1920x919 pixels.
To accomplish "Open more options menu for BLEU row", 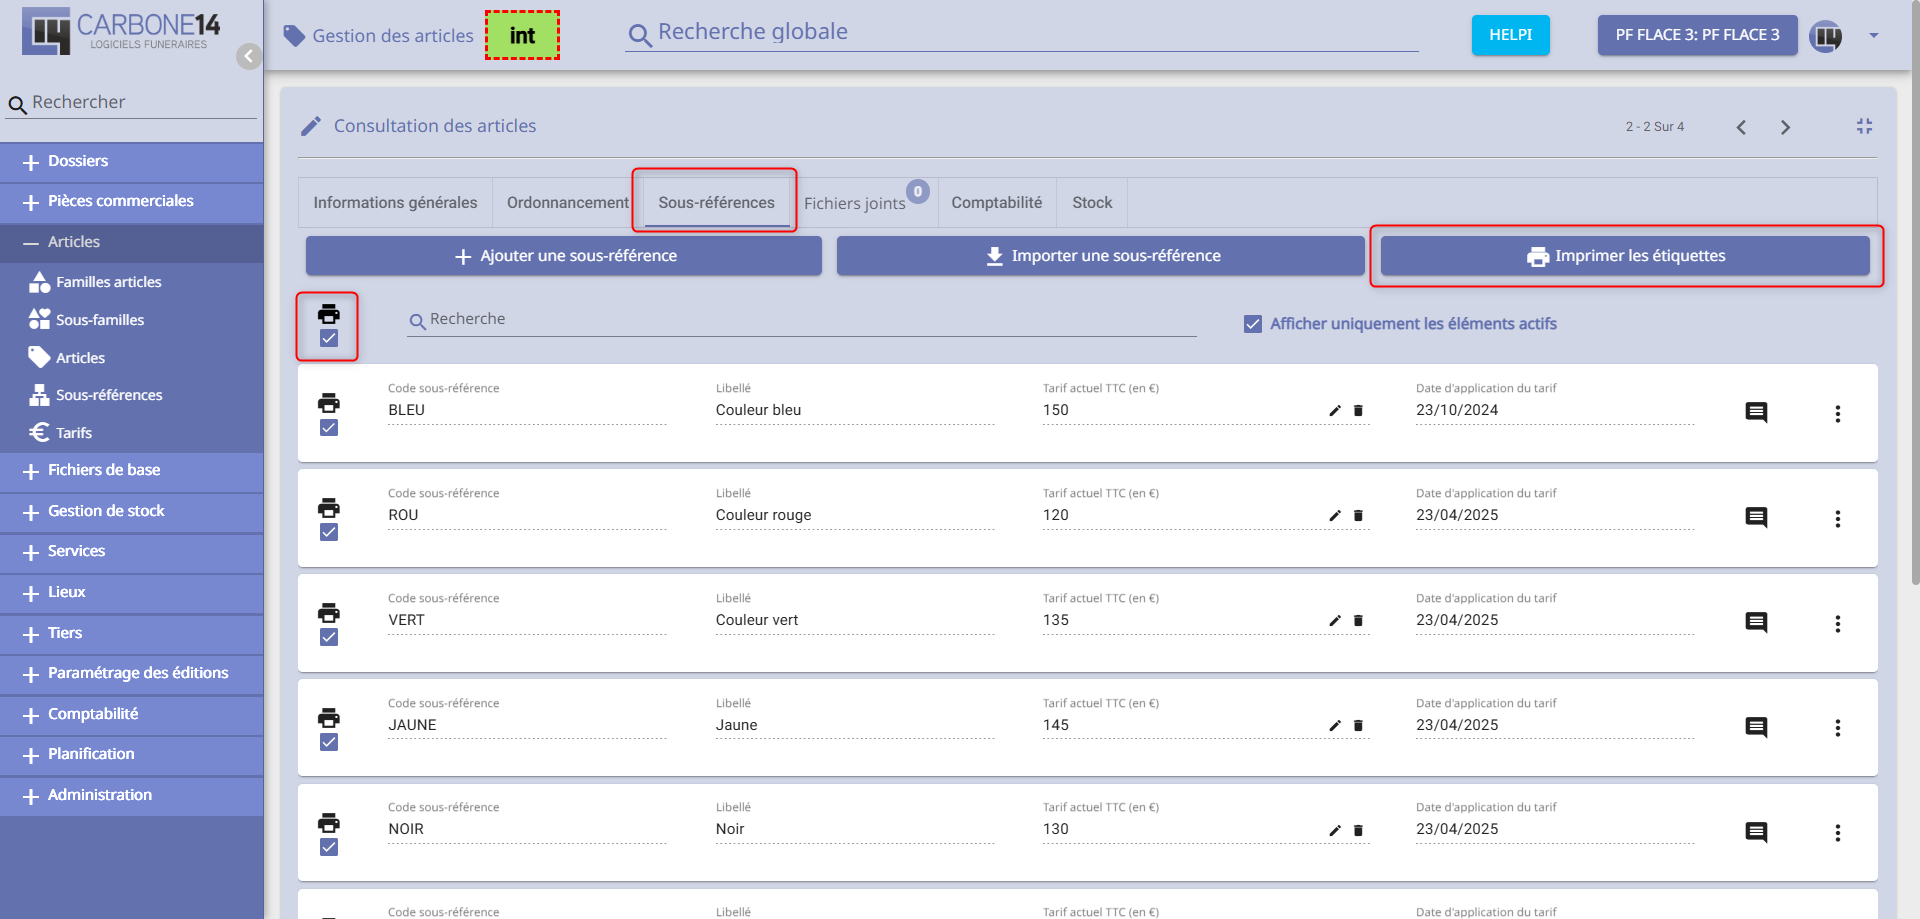I will 1837,413.
